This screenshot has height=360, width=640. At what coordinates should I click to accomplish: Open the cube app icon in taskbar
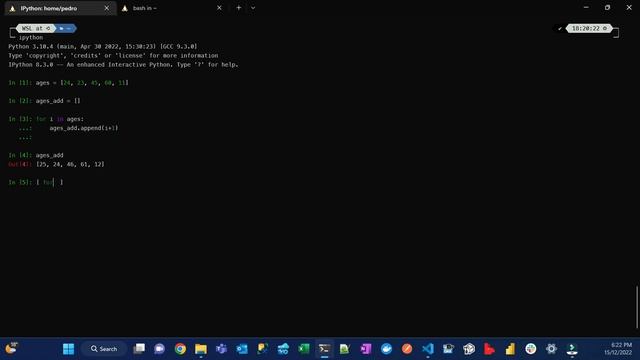469,349
